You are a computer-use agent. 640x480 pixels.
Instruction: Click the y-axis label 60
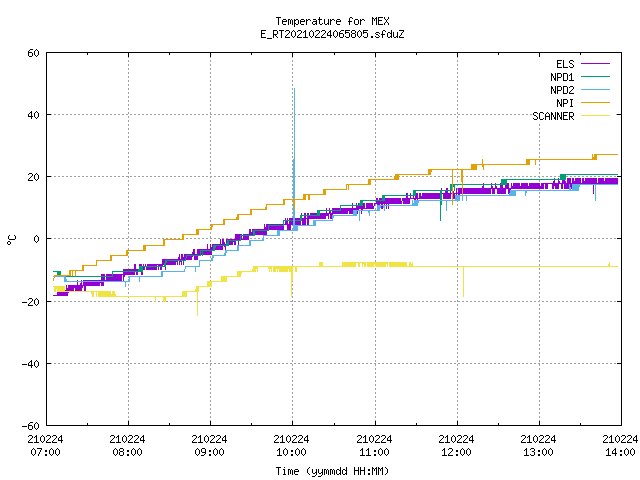tap(33, 53)
